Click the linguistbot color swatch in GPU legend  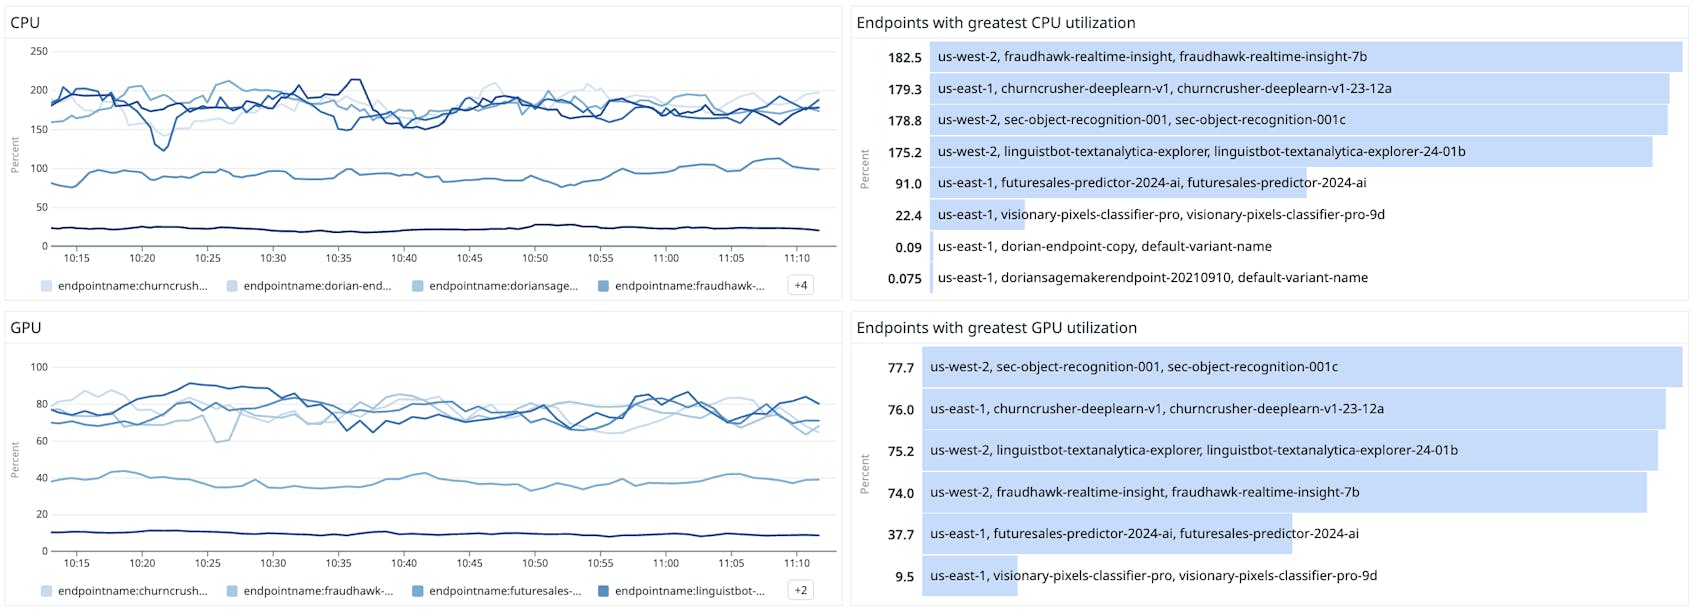click(603, 591)
